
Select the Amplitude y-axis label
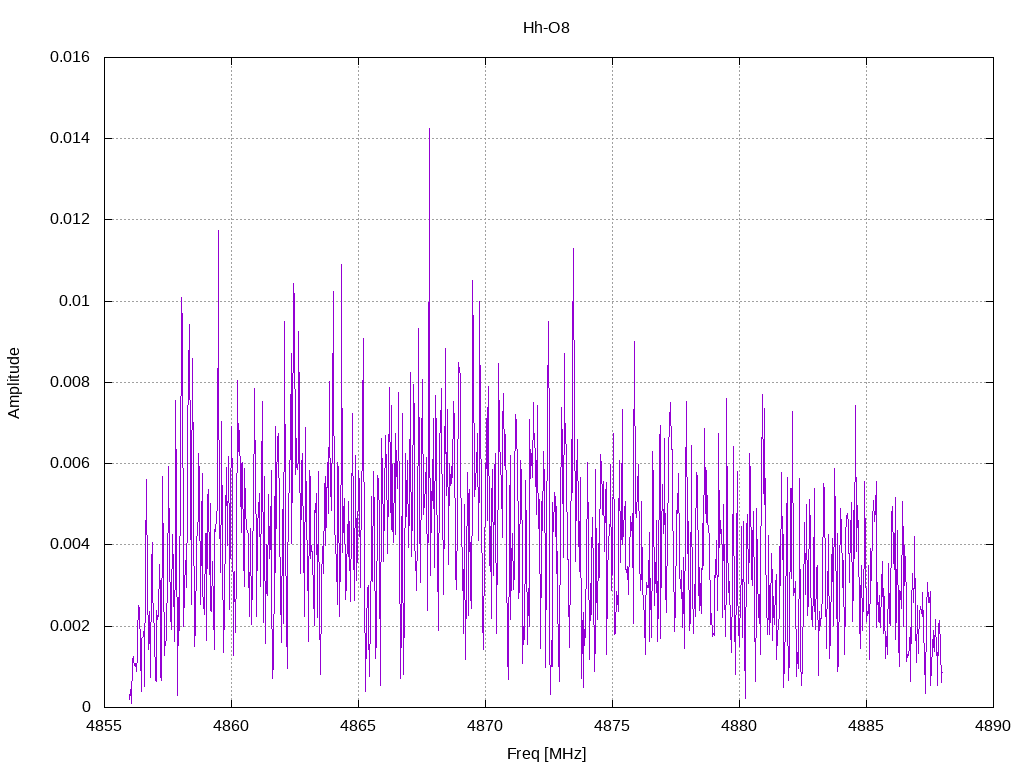point(14,383)
